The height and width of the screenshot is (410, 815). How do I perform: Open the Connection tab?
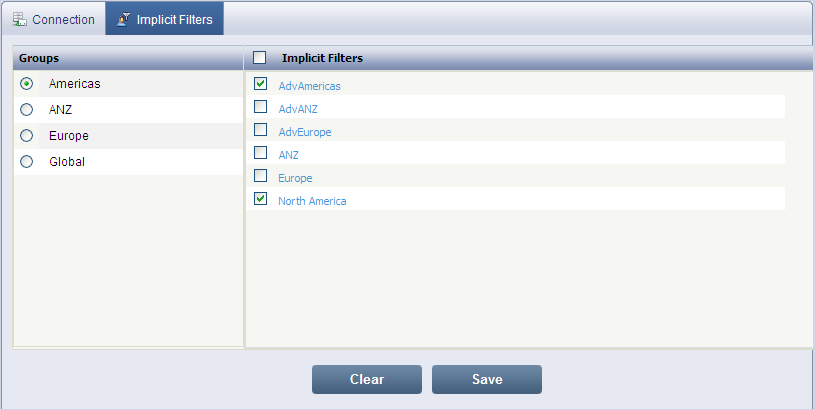[63, 19]
